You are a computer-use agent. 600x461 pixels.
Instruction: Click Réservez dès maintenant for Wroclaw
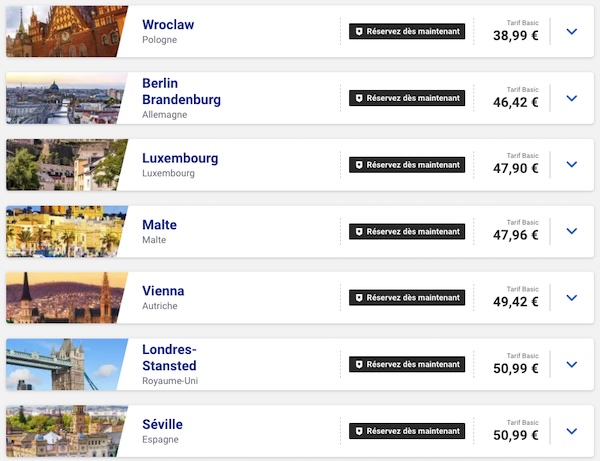tap(407, 31)
